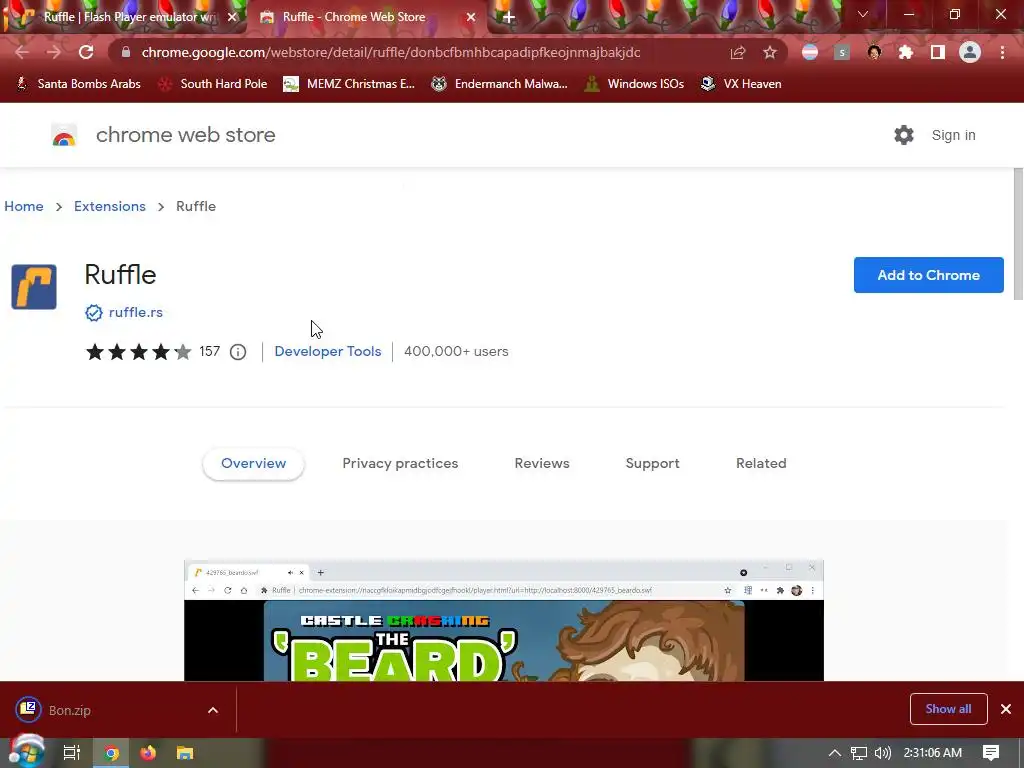
Task: Close the Ruffle Flash Player emulator tab
Action: (232, 17)
